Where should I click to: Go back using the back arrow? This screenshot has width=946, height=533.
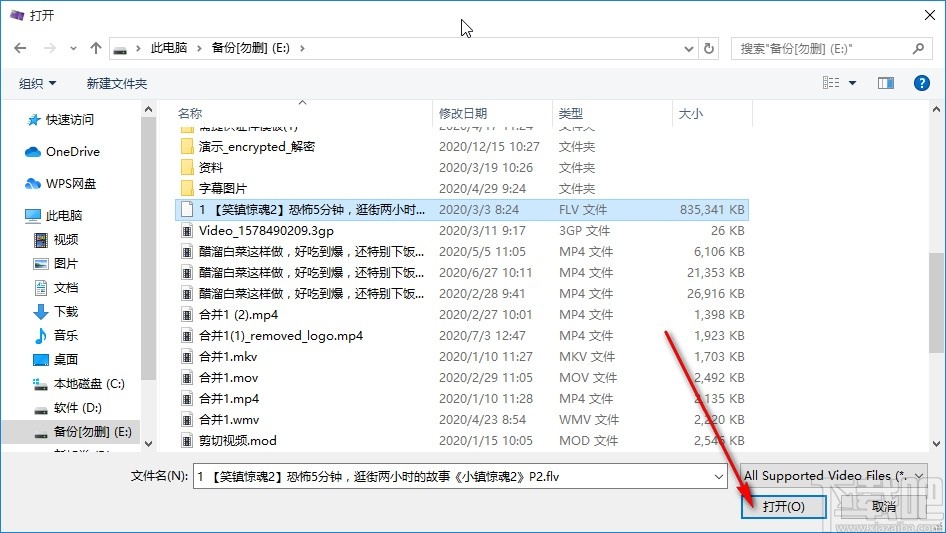pos(20,48)
